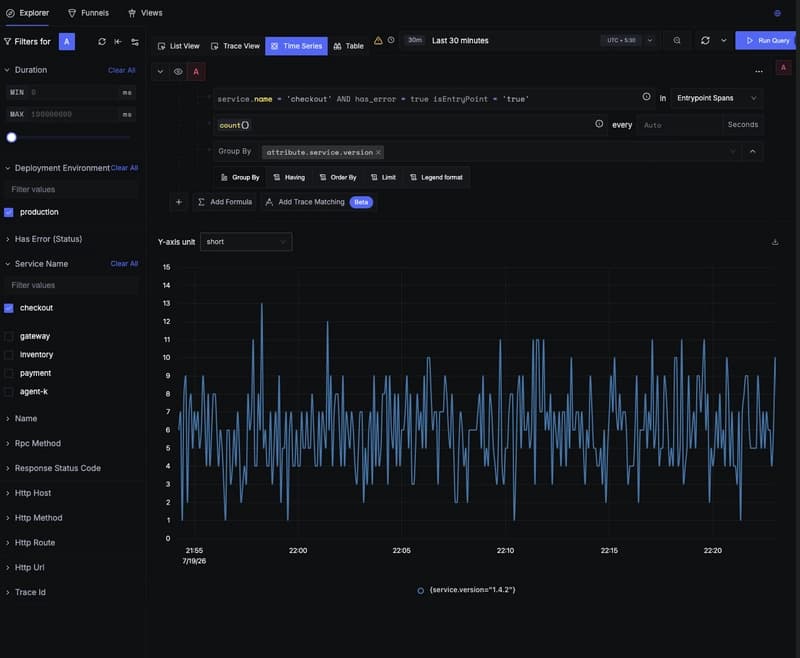Remove attribute.service.version group by tag
The width and height of the screenshot is (800, 658).
(378, 153)
